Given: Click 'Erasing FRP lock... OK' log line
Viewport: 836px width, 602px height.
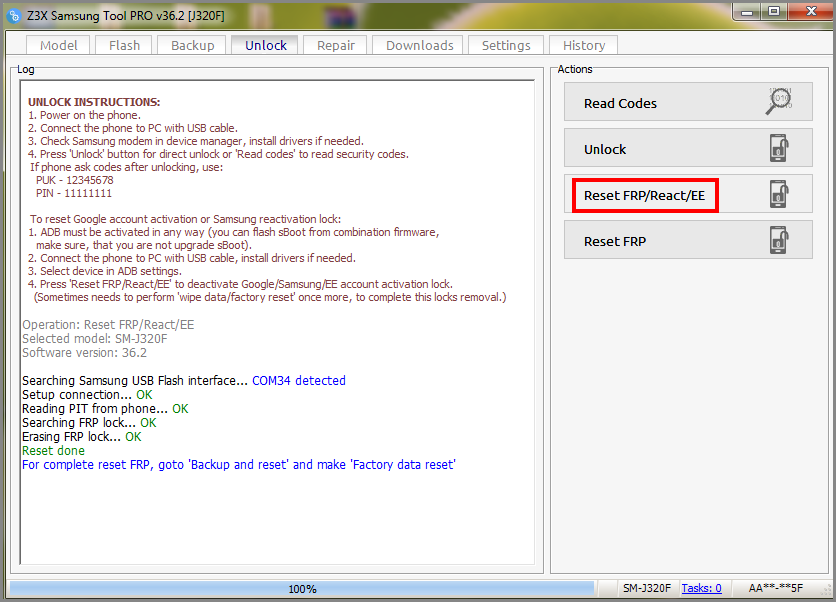Looking at the screenshot, I should click(82, 437).
